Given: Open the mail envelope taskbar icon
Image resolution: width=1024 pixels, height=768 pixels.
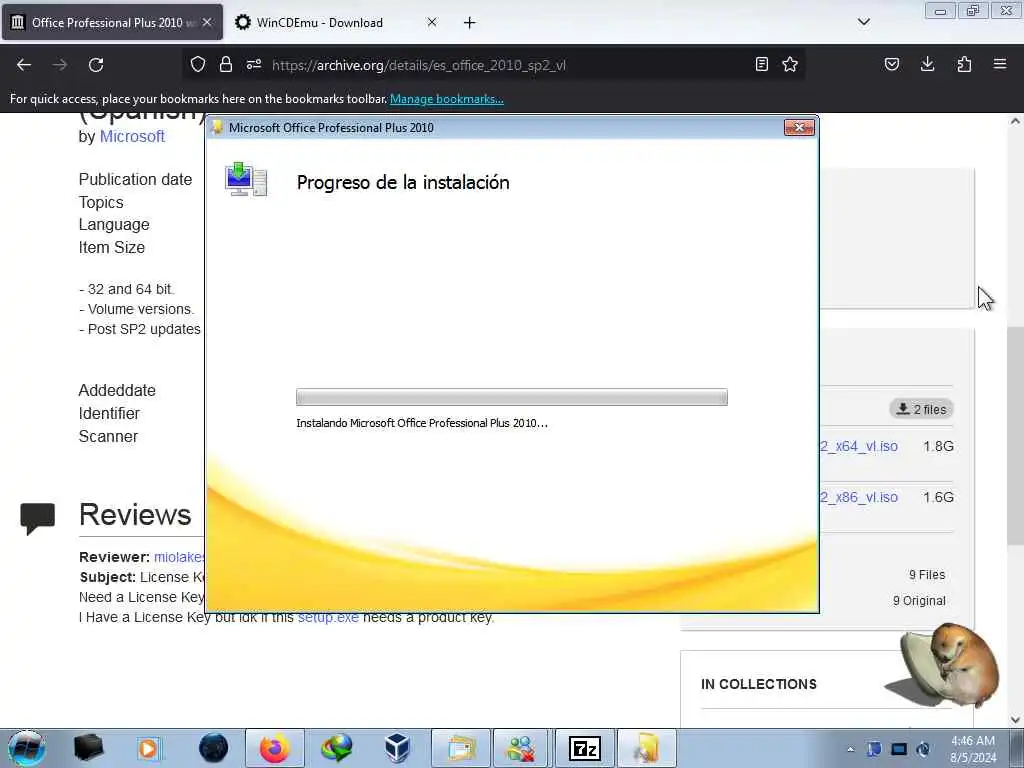Looking at the screenshot, I should 460,748.
